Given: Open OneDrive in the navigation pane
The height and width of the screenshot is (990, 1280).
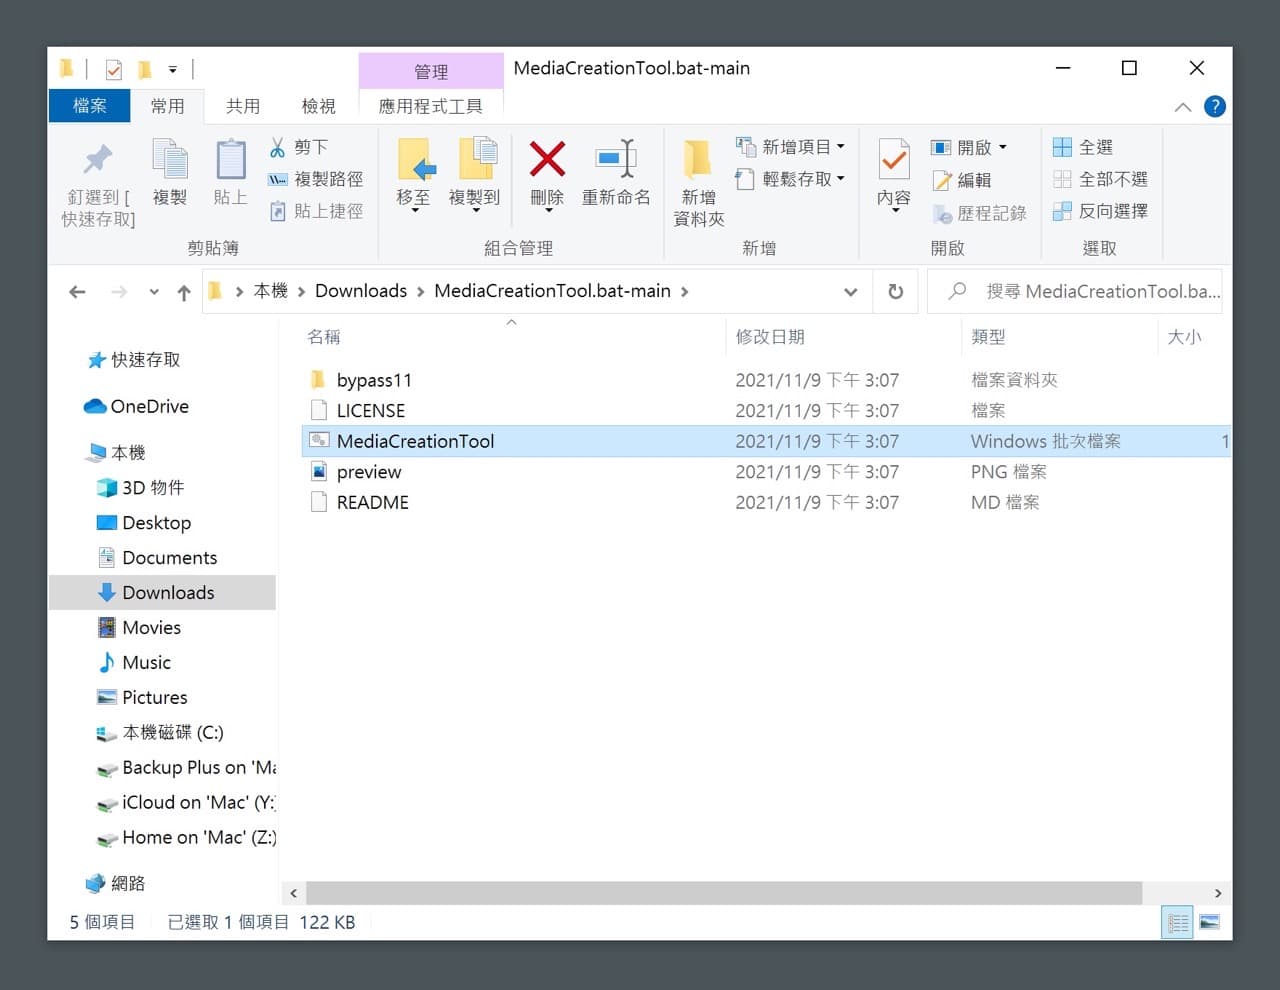Looking at the screenshot, I should click(x=149, y=406).
